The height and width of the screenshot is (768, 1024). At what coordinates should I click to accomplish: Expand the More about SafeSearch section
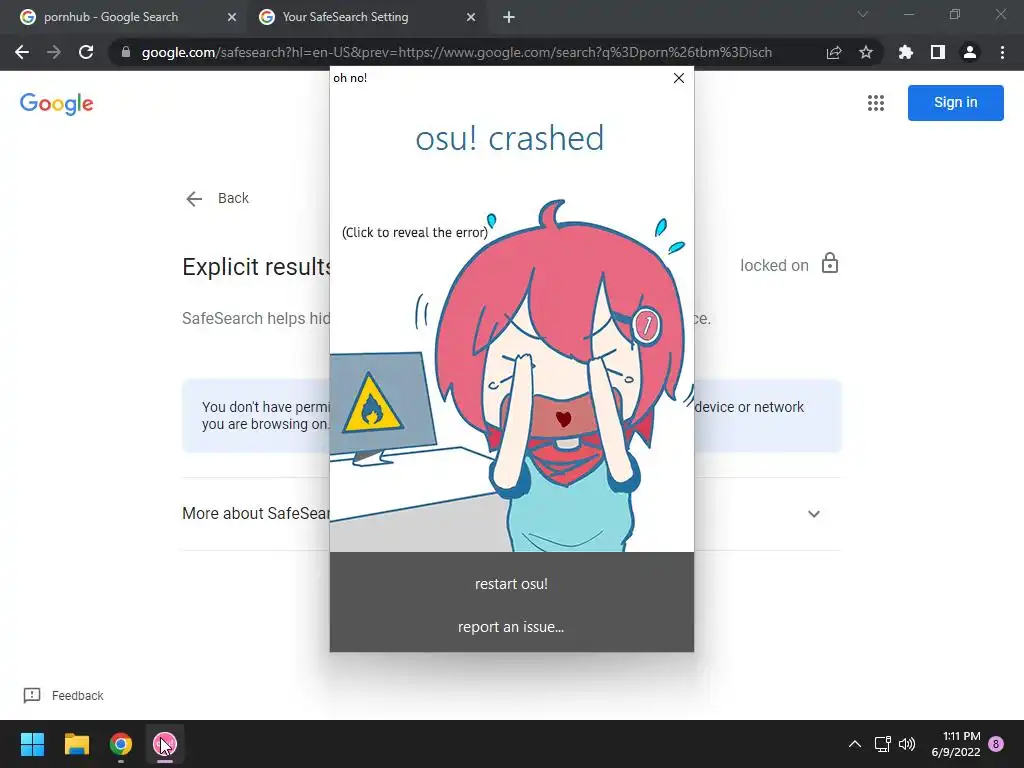[x=814, y=514]
